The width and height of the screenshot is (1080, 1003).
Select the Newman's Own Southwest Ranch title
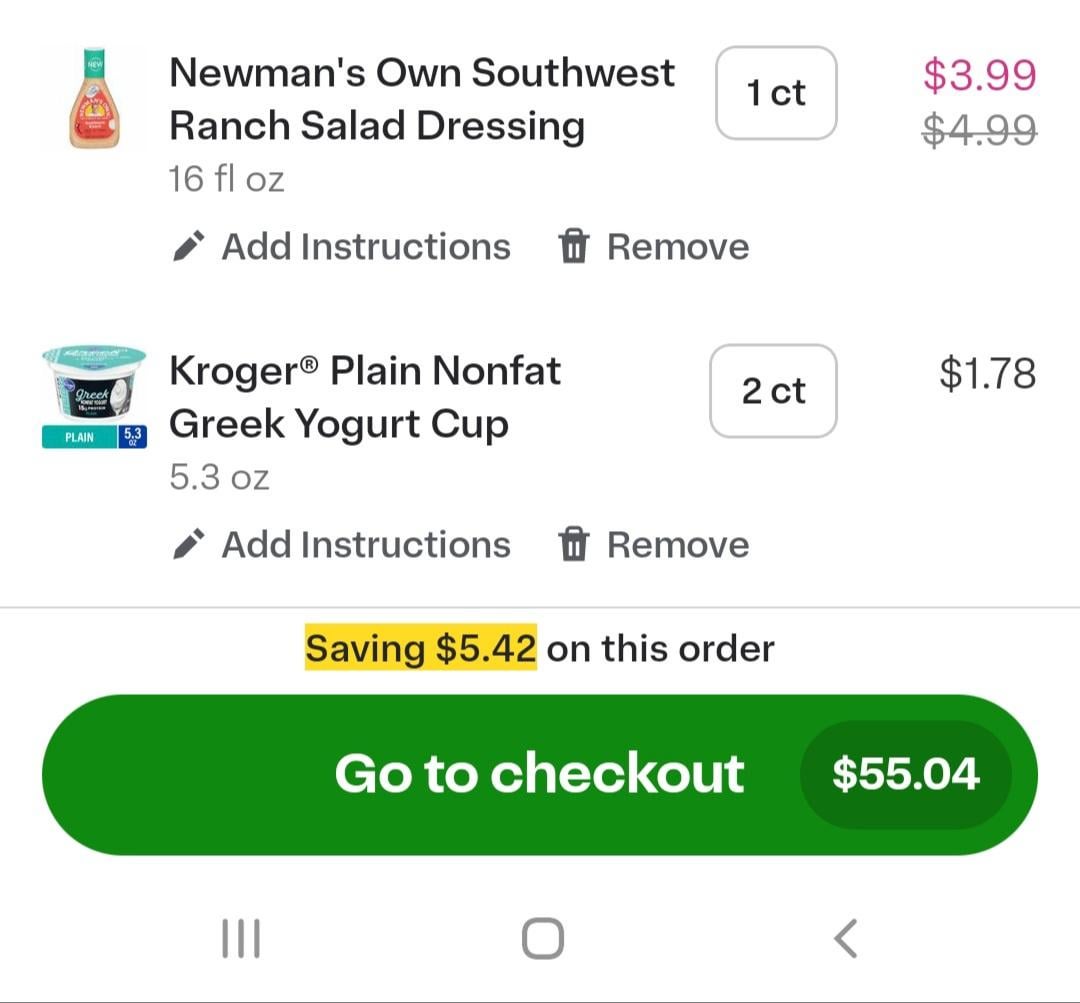point(421,99)
